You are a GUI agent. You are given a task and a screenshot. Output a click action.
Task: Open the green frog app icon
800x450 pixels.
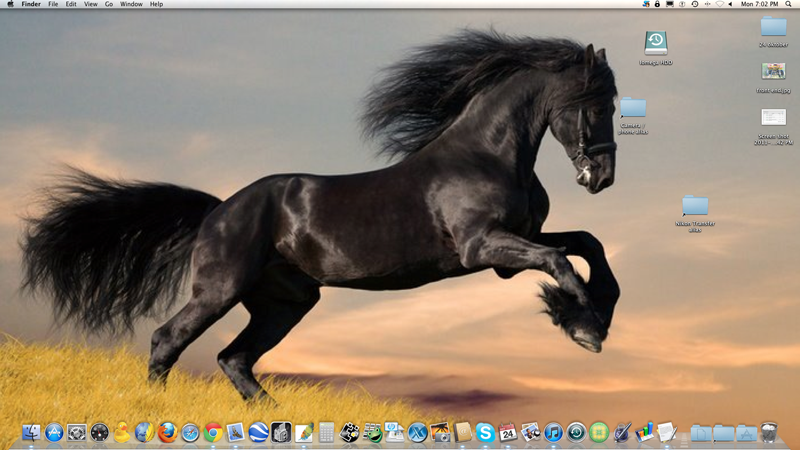pyautogui.click(x=372, y=433)
